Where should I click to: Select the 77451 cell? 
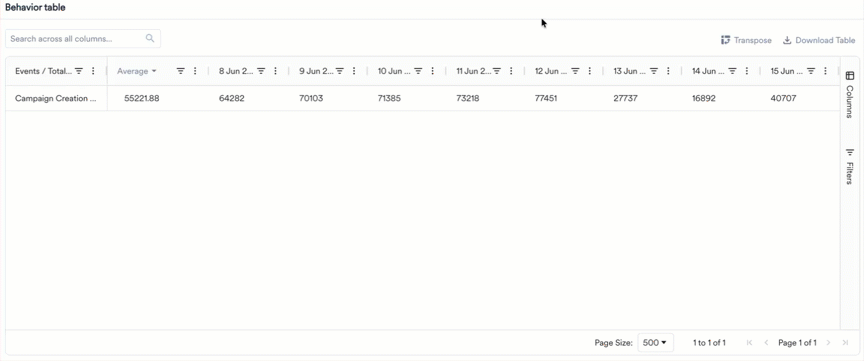[x=547, y=98]
